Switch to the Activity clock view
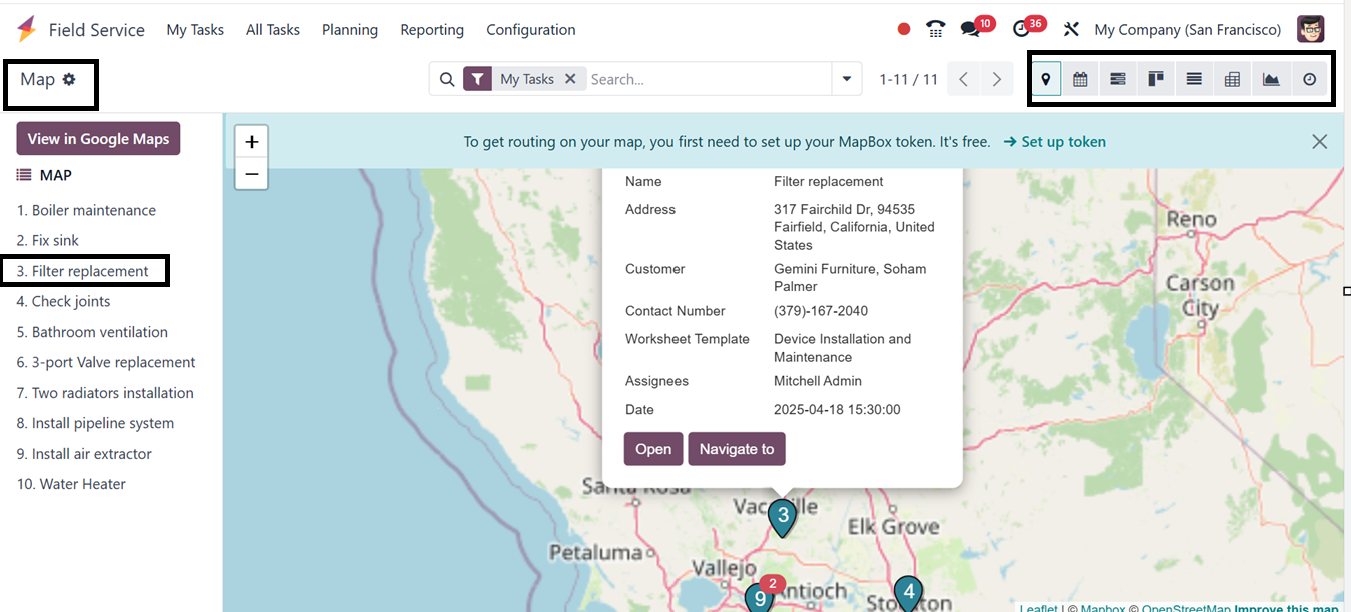 (x=1309, y=79)
